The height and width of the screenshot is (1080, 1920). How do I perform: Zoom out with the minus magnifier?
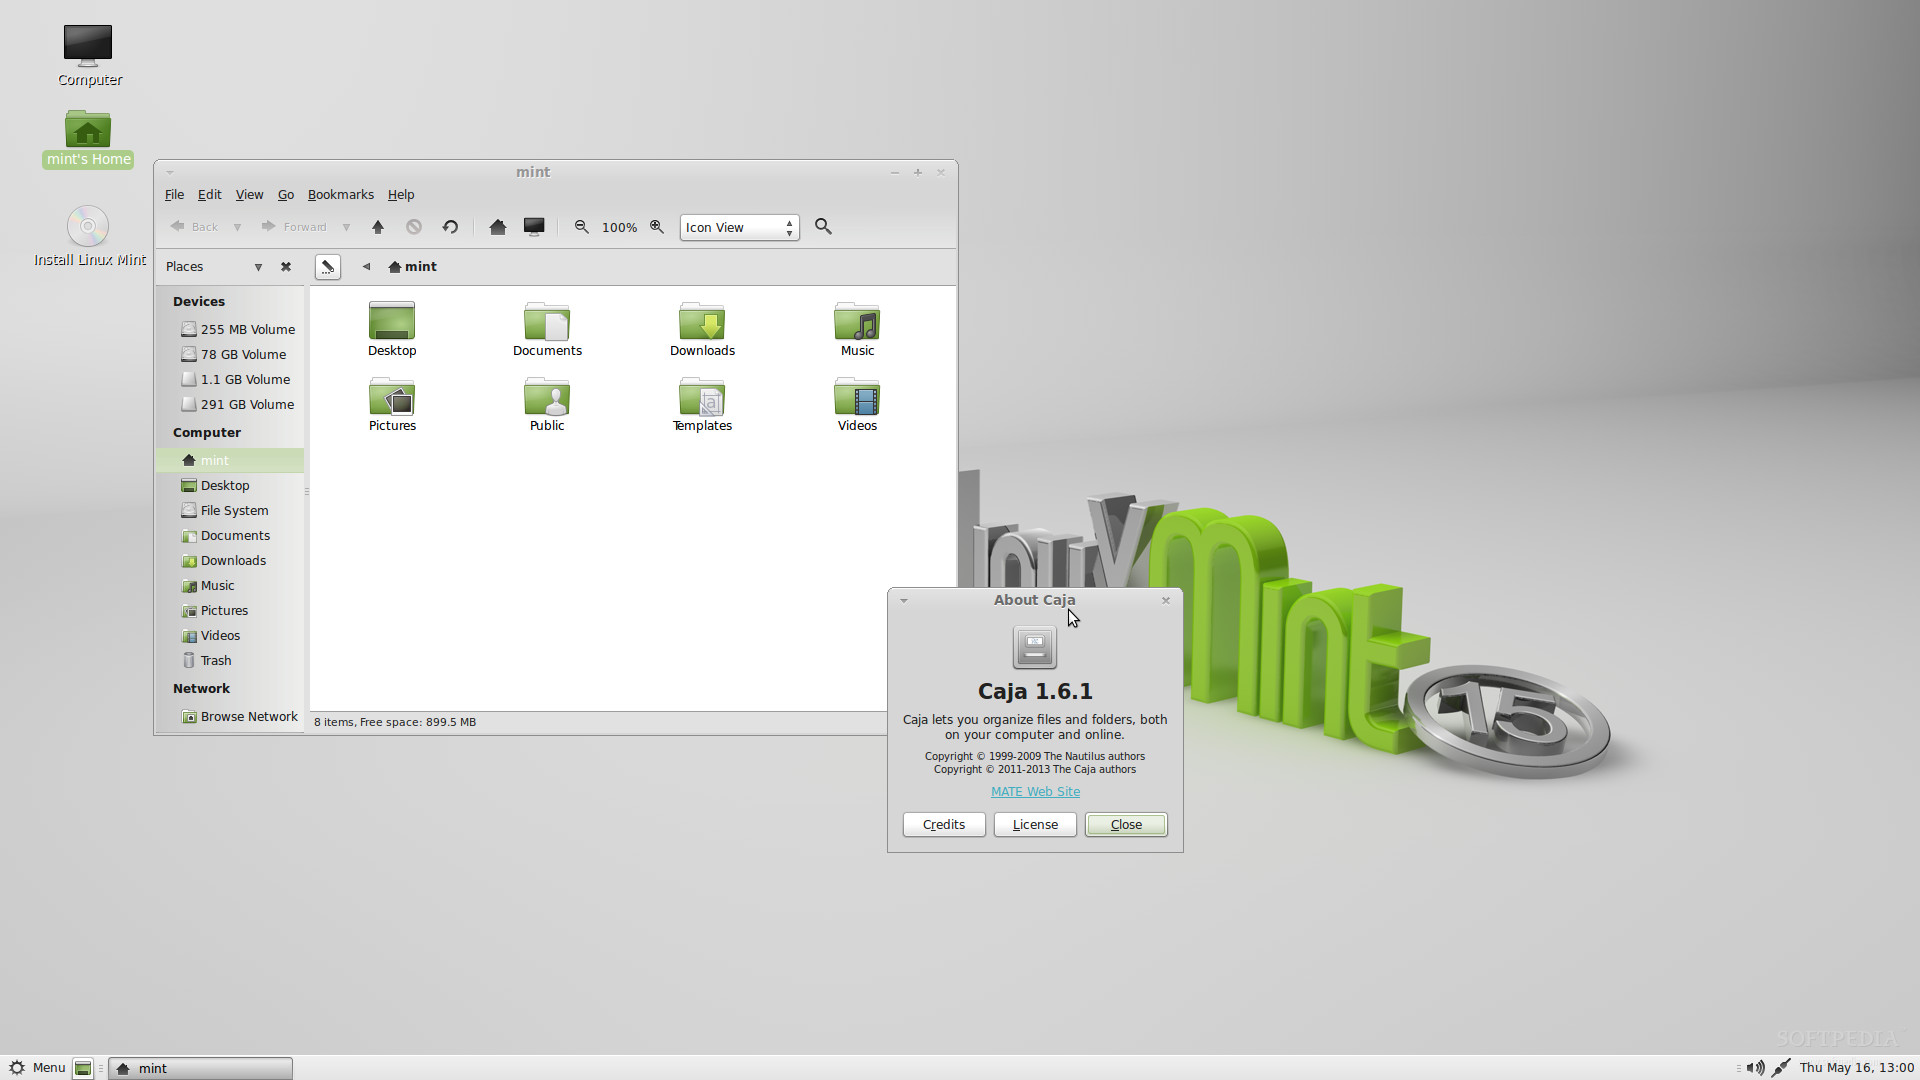tap(581, 227)
